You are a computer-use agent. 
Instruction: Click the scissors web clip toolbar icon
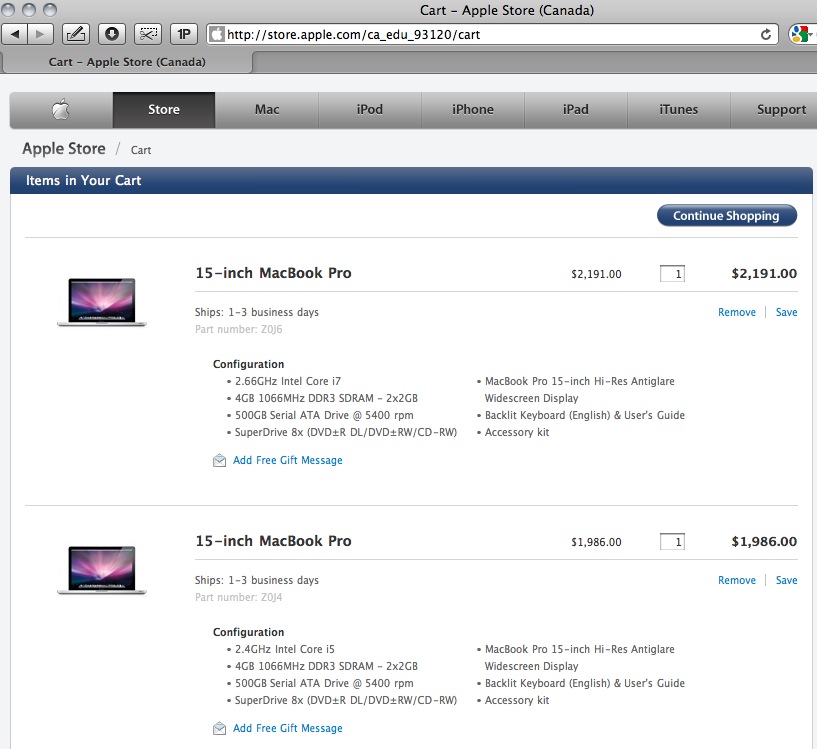click(148, 34)
